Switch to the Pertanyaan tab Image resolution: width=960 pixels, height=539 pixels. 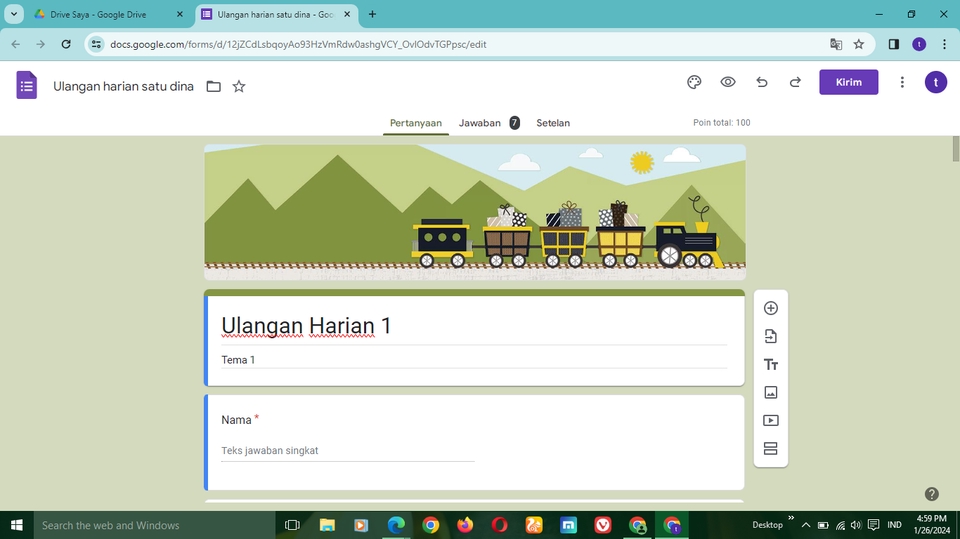pyautogui.click(x=416, y=122)
